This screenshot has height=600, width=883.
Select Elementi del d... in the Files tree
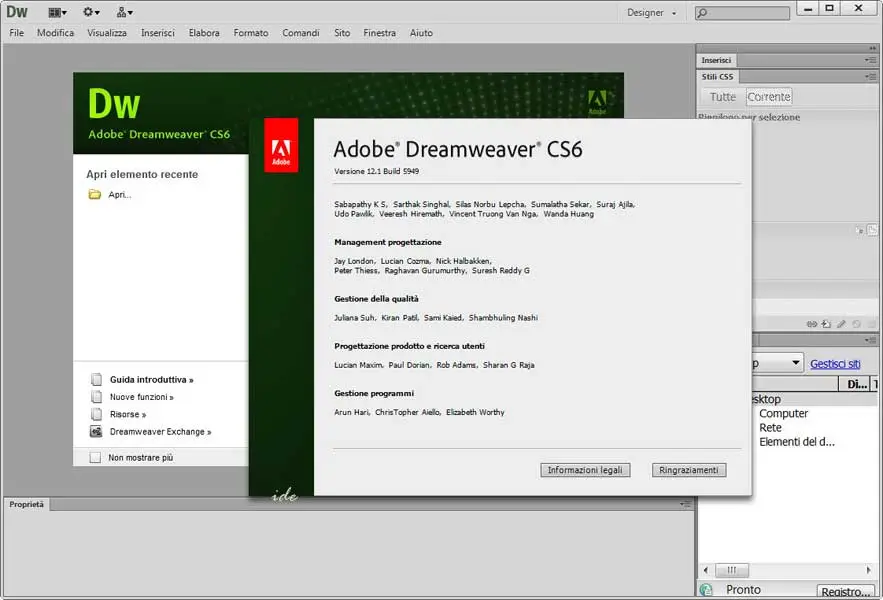tap(797, 442)
